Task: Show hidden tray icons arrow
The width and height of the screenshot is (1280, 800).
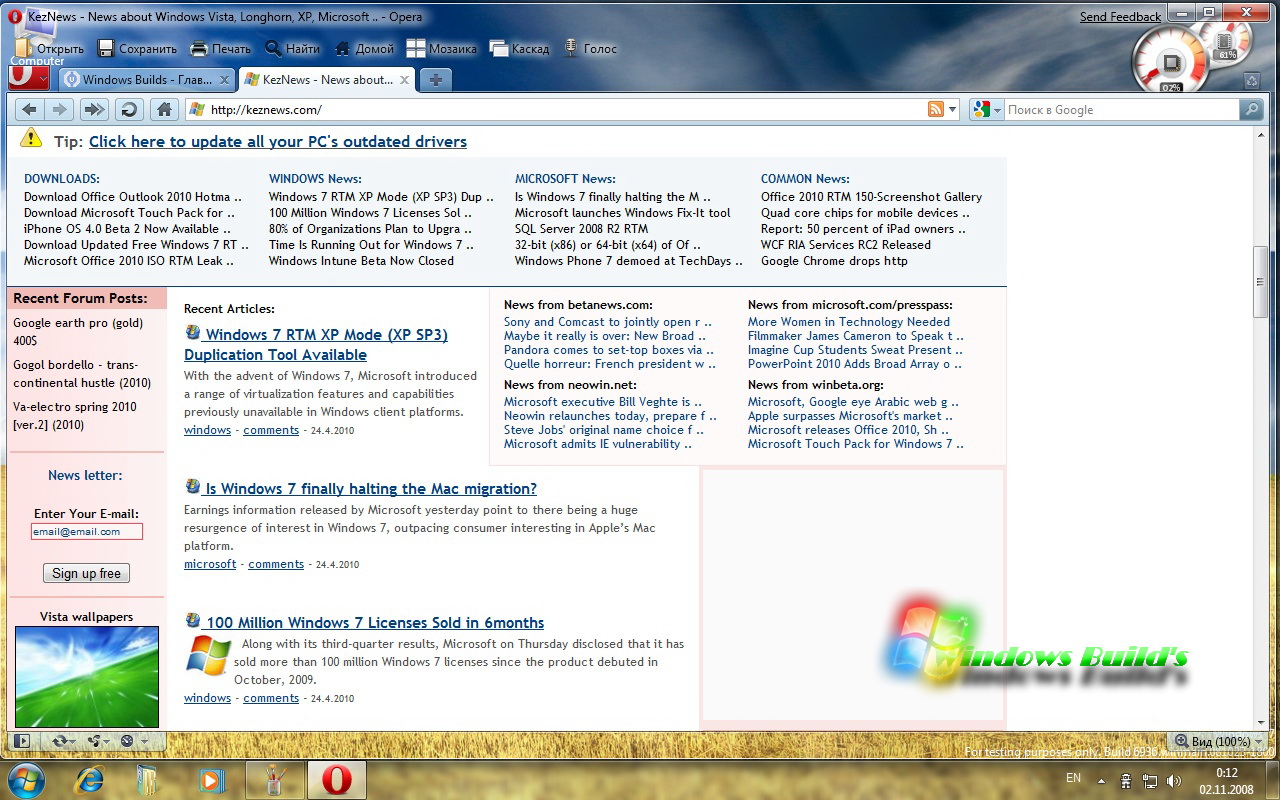Action: (1102, 781)
